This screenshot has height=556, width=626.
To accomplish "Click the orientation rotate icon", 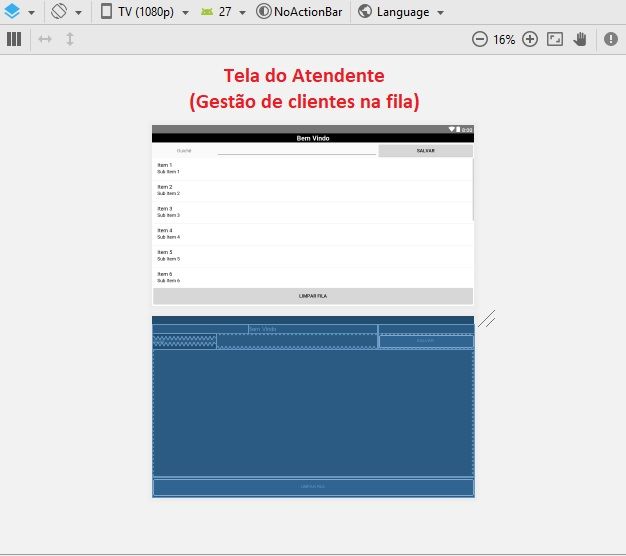I will 59,11.
